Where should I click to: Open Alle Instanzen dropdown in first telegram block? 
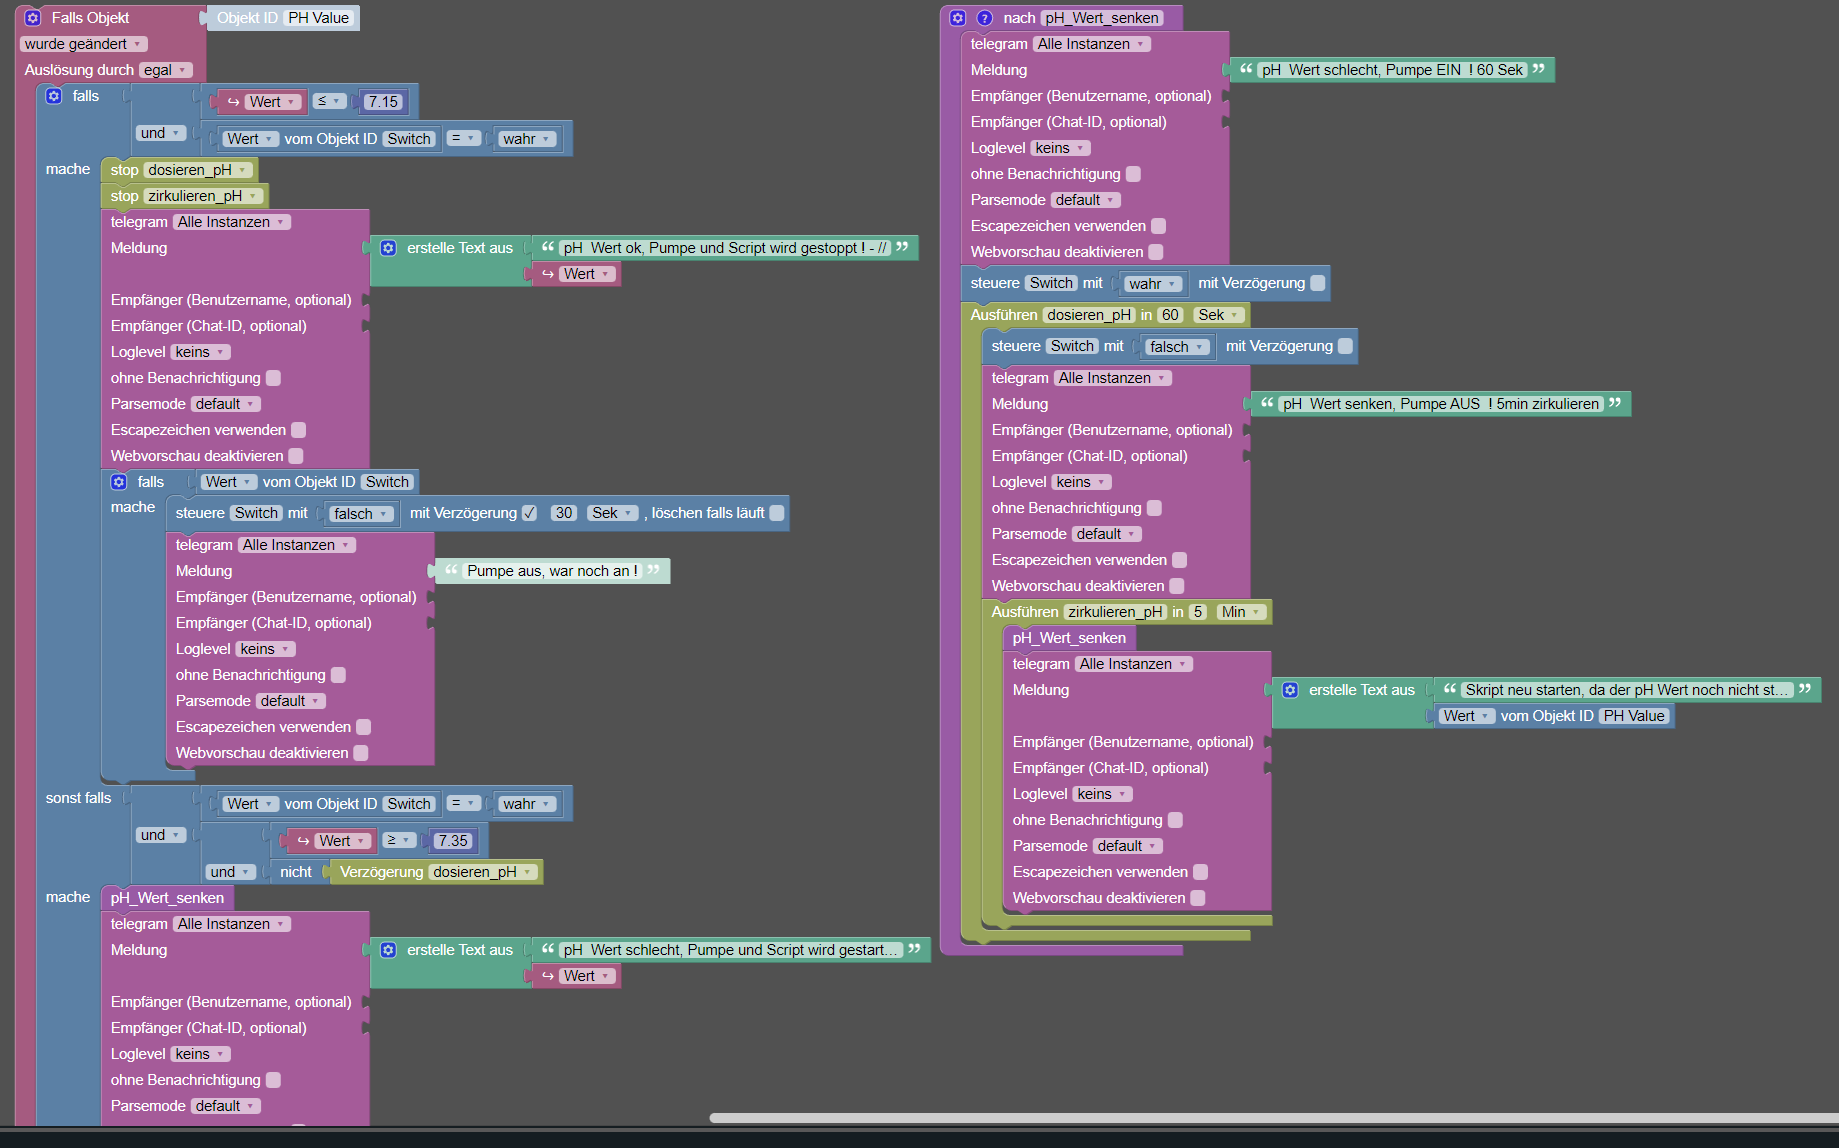[x=232, y=222]
